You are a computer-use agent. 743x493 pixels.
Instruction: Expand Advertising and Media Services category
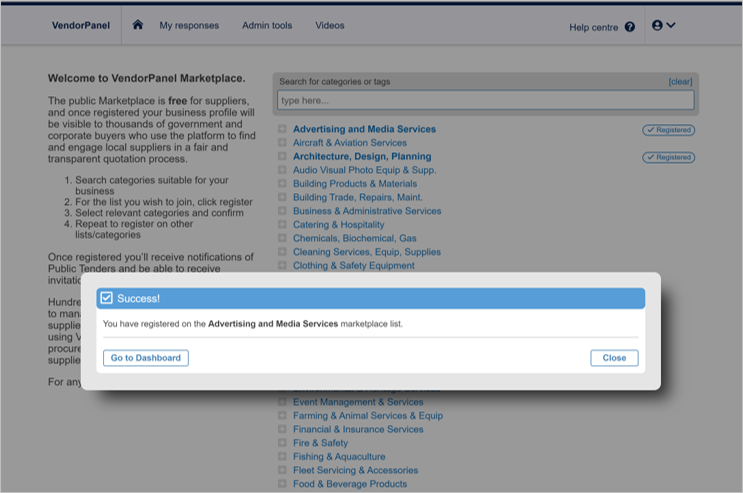click(282, 129)
